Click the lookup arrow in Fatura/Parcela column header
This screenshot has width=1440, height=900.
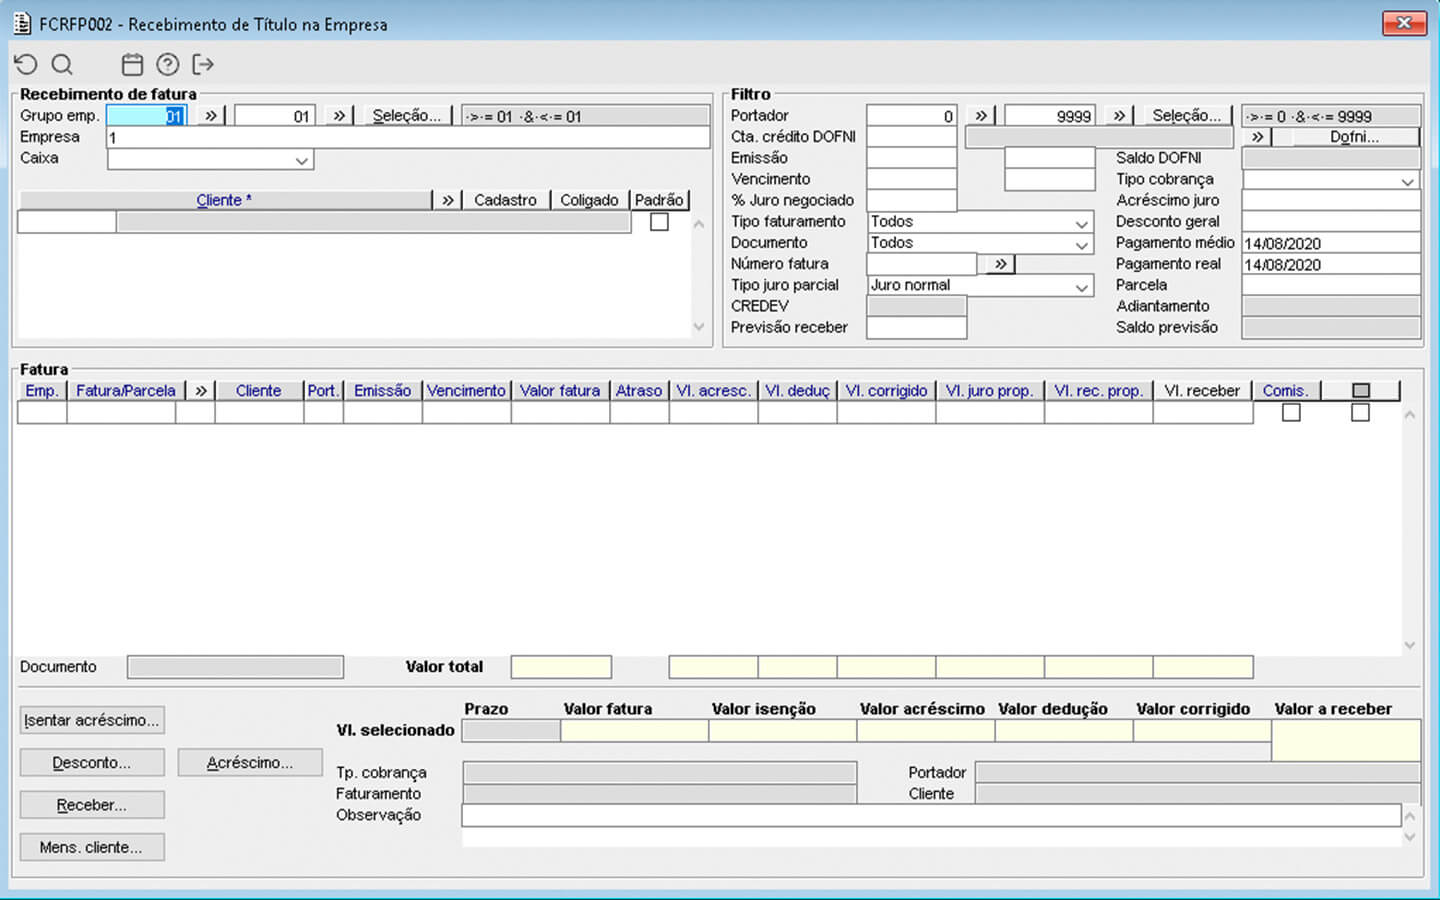point(201,391)
